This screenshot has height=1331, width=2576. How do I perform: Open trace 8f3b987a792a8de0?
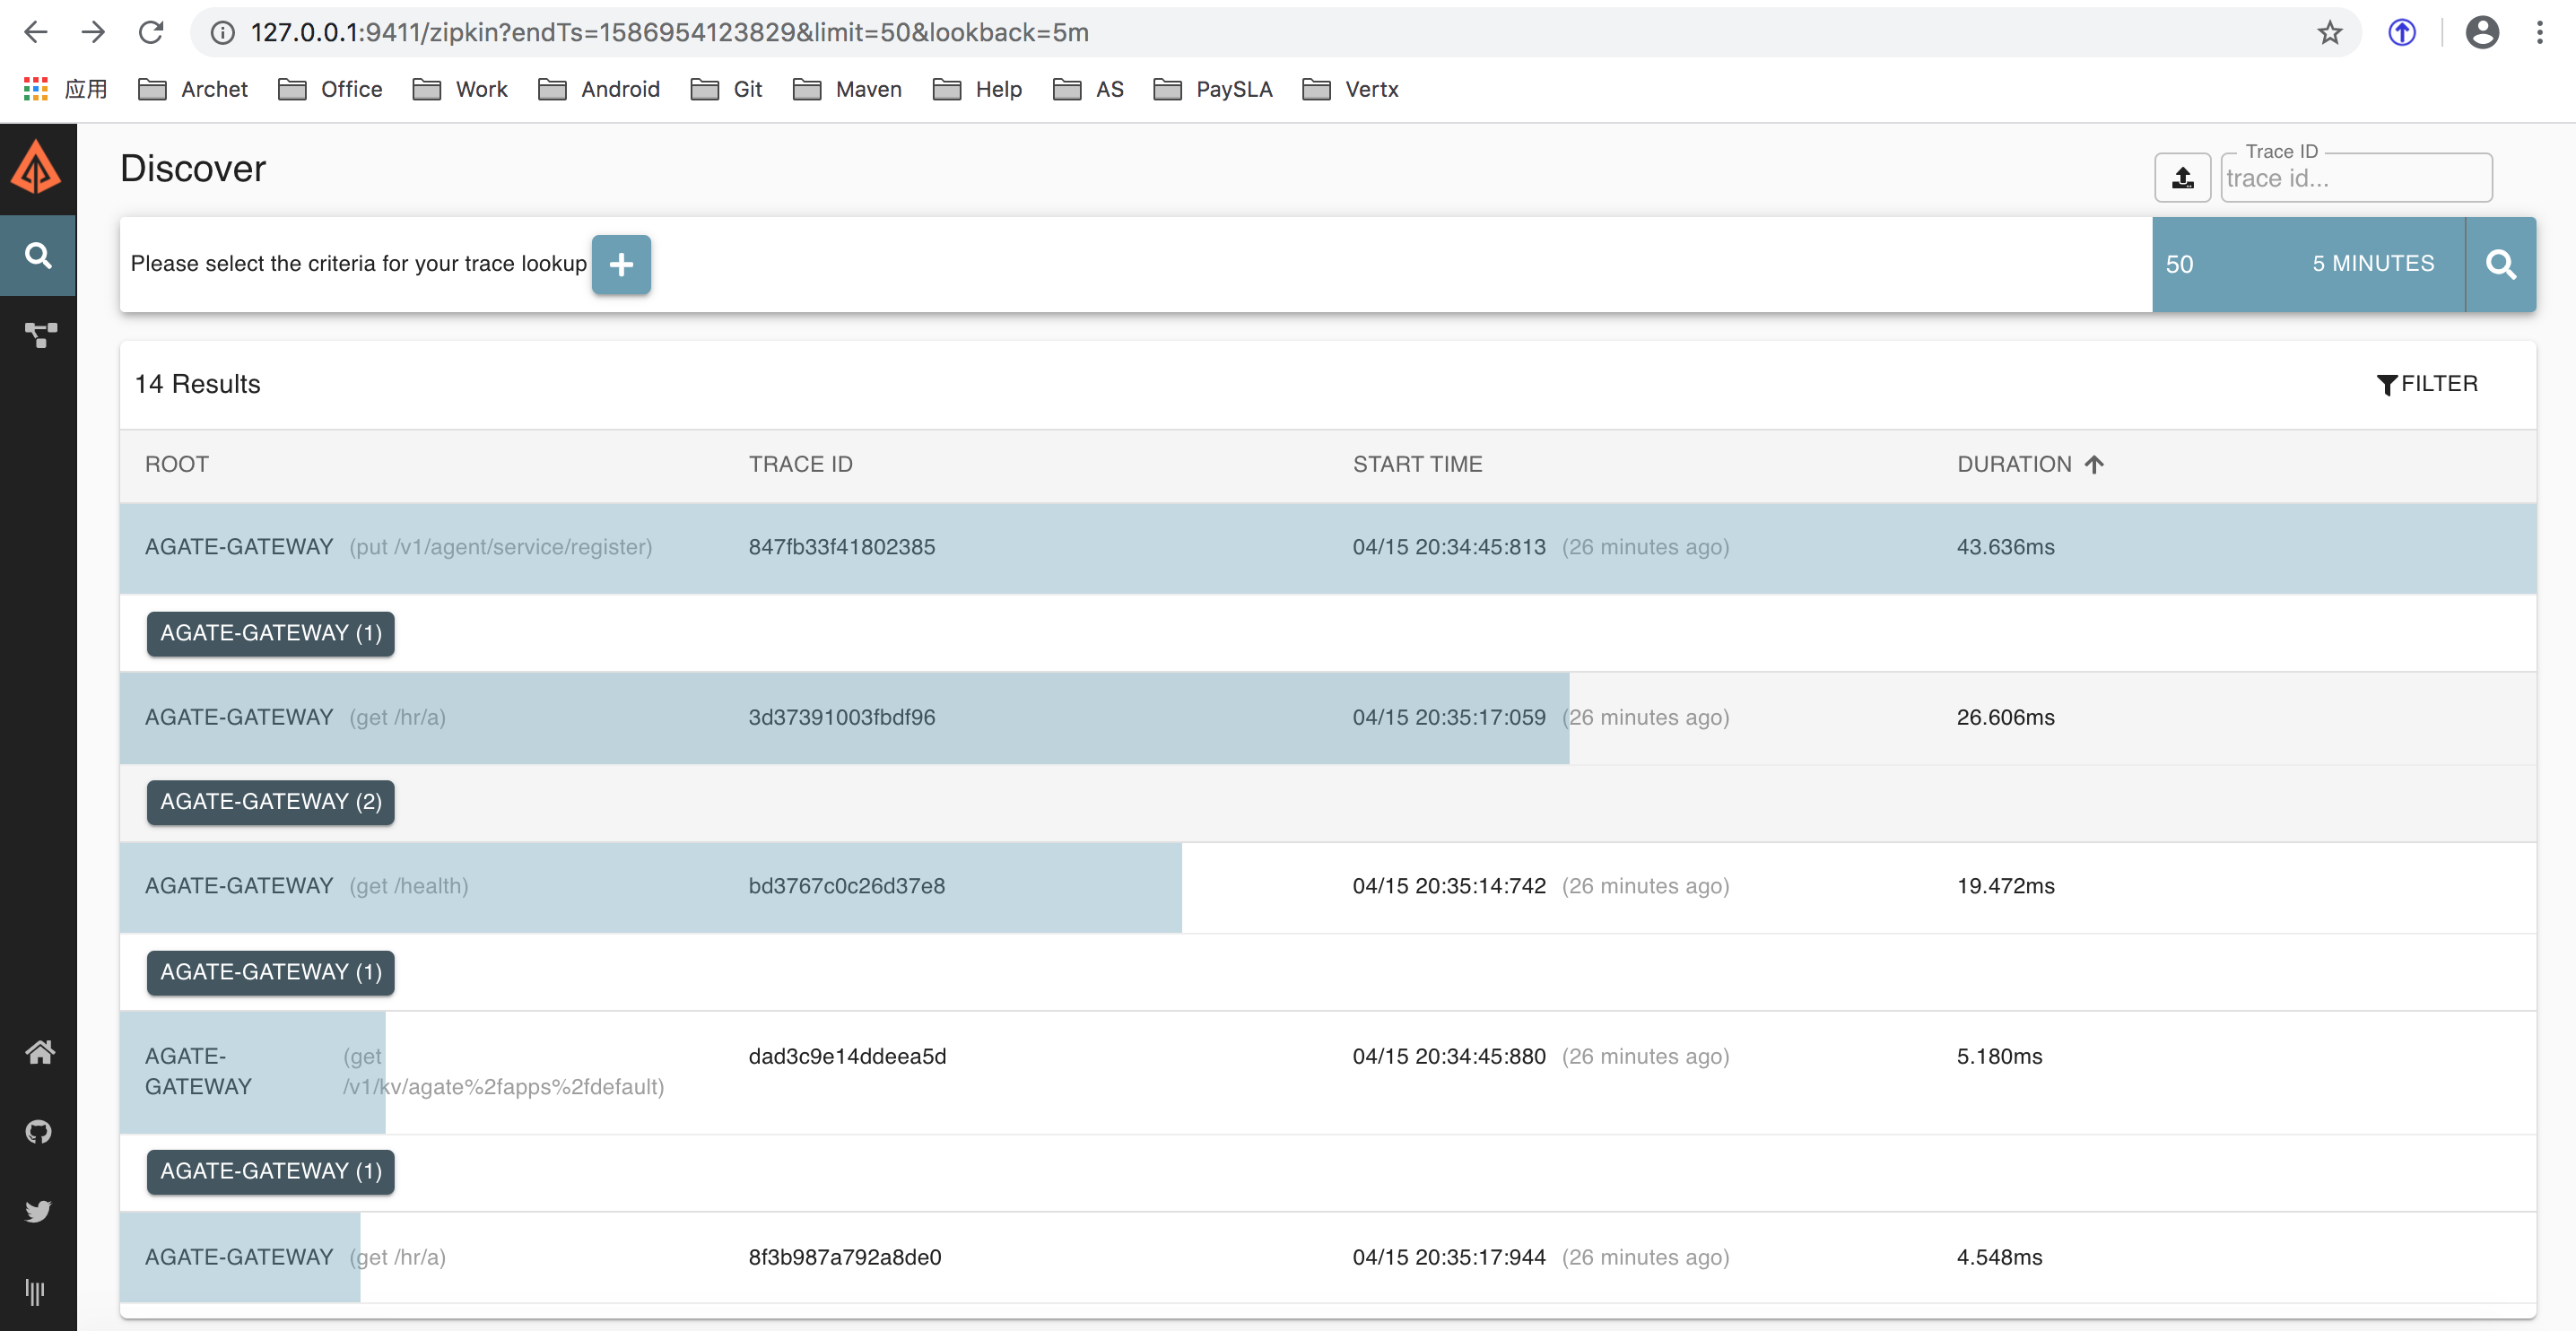(845, 1257)
